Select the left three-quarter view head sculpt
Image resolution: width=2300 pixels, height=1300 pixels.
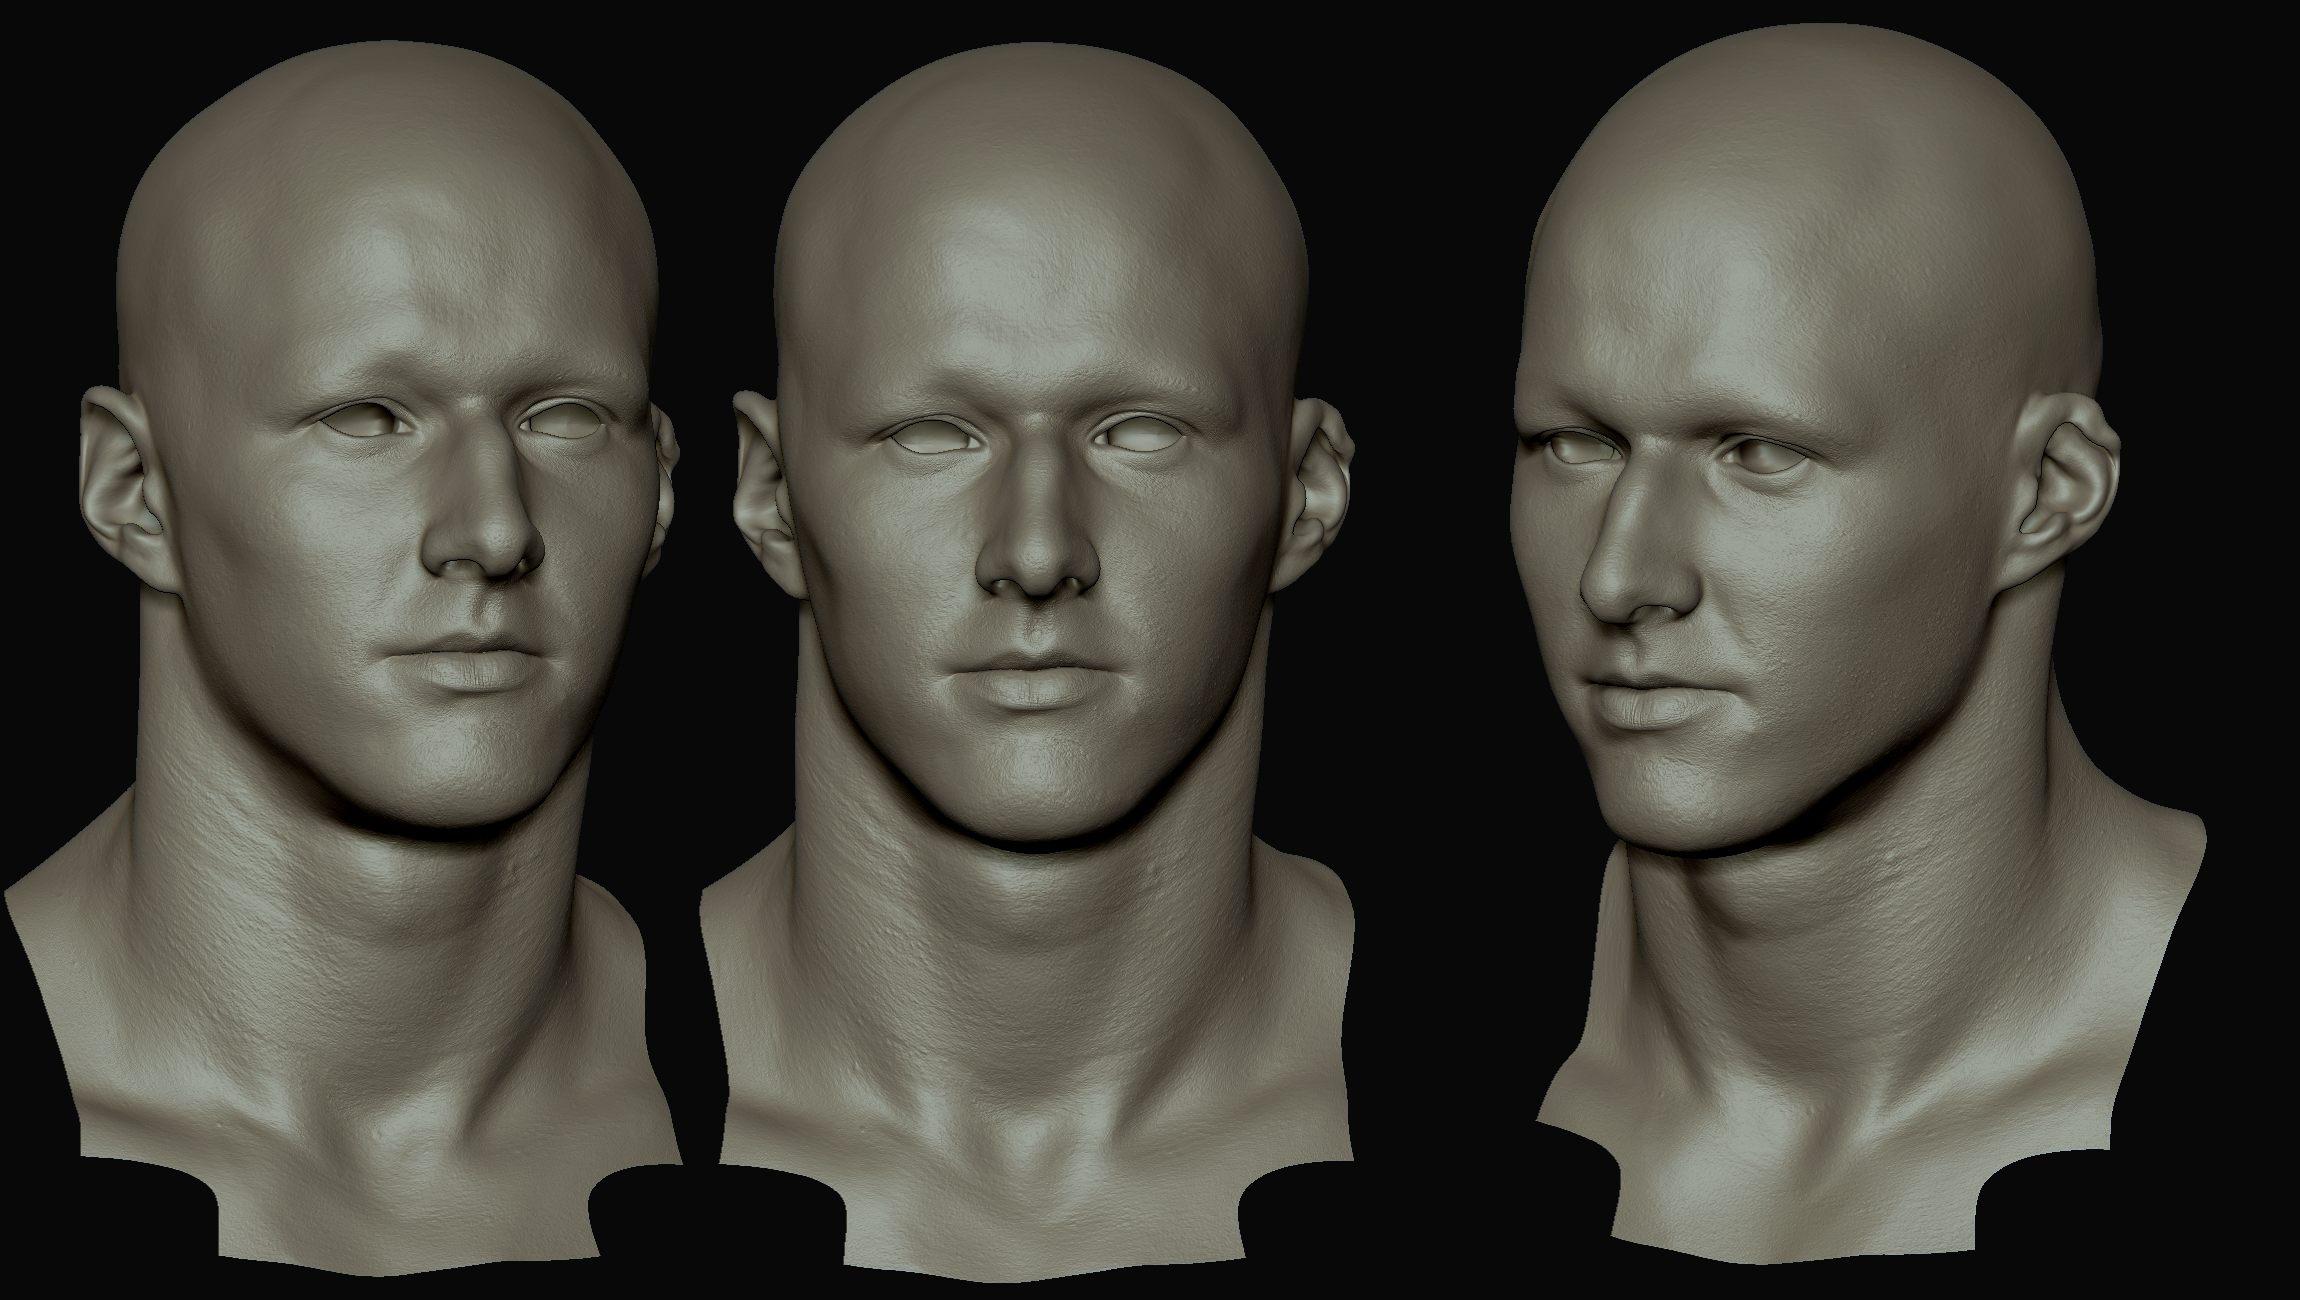pos(345,660)
